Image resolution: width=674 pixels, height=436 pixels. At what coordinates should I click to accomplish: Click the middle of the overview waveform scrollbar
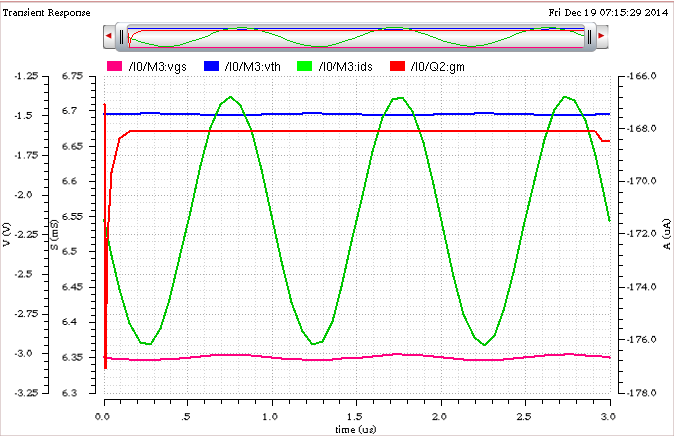click(354, 37)
